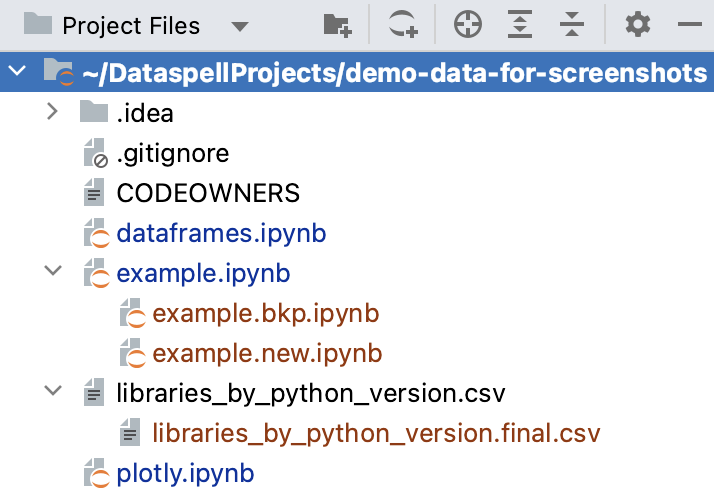Viewport: 714px width, 498px height.
Task: Click the expand all icon
Action: pyautogui.click(x=520, y=25)
